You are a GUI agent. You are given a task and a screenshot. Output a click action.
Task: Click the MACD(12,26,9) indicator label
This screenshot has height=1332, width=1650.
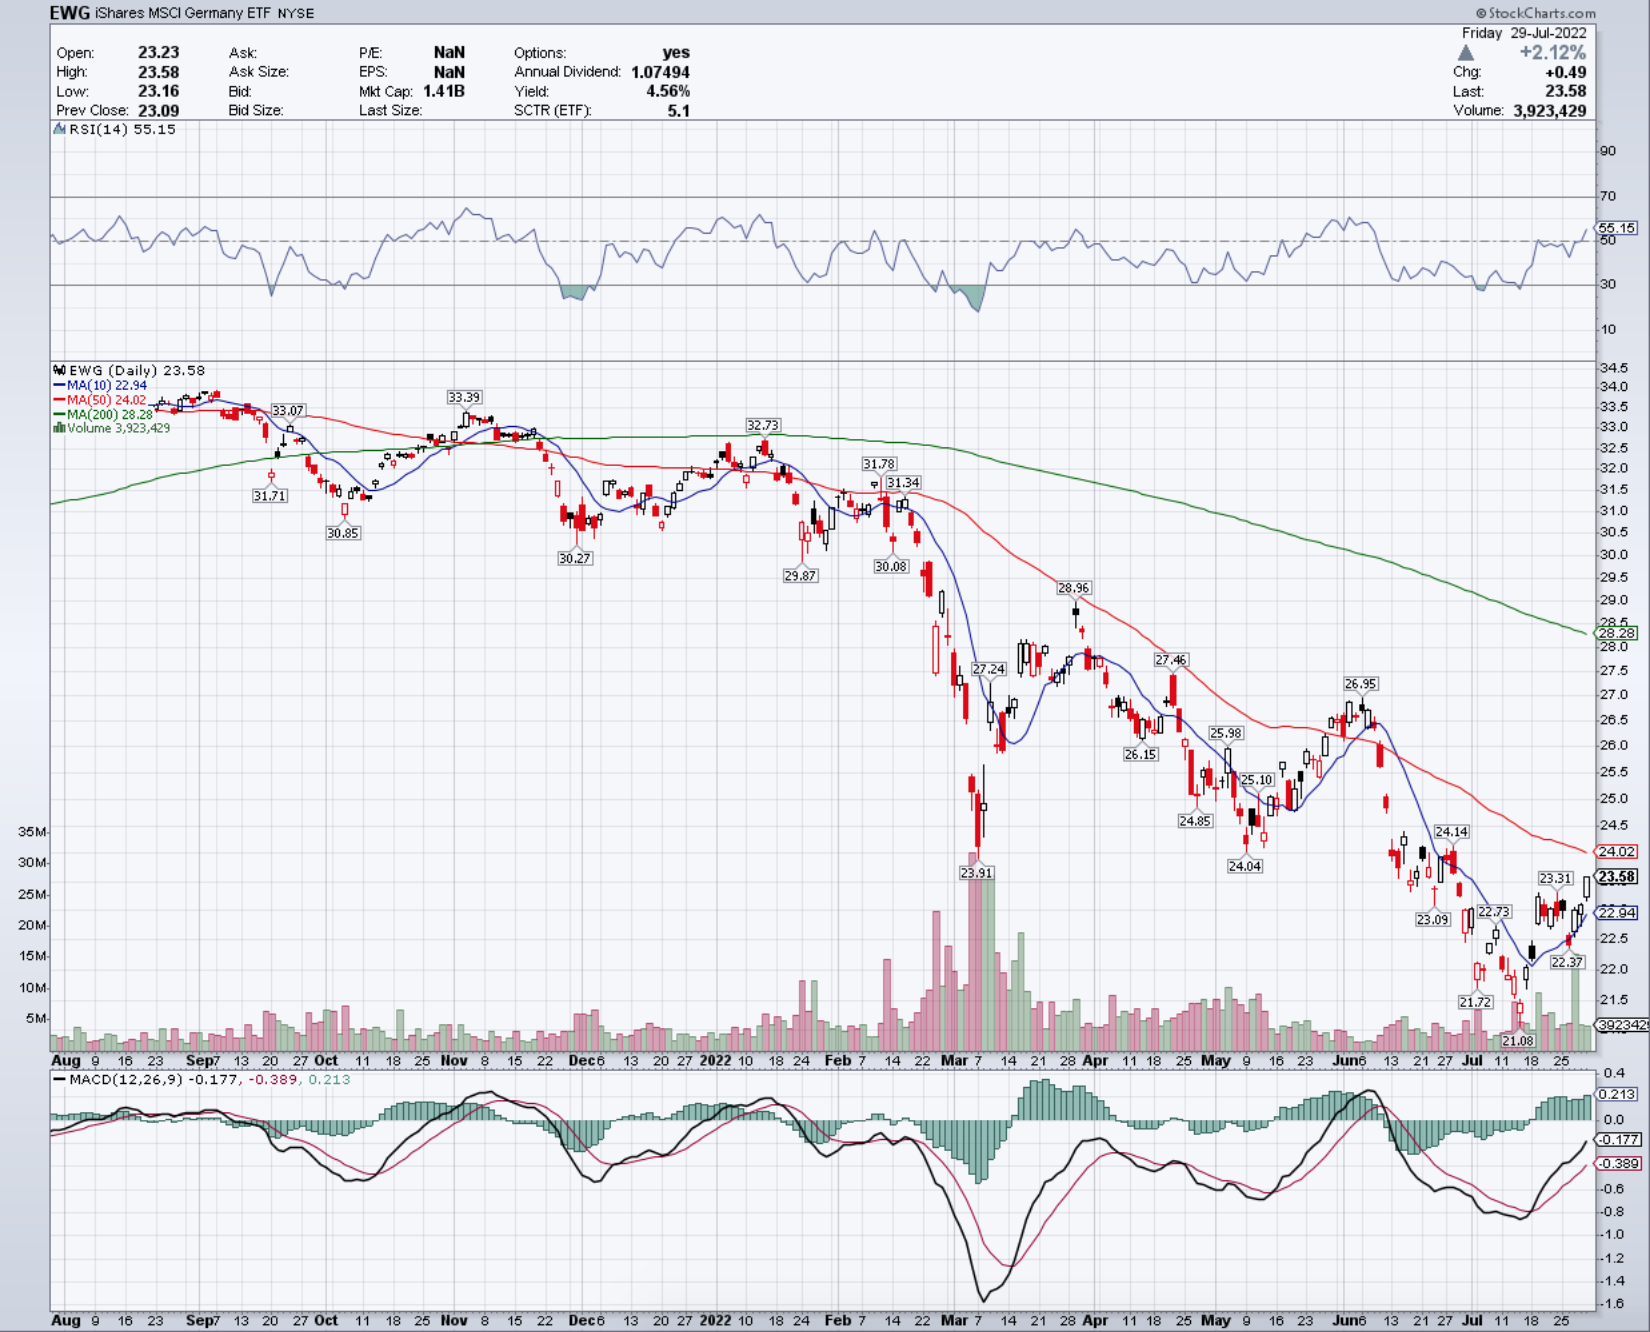(x=127, y=1080)
